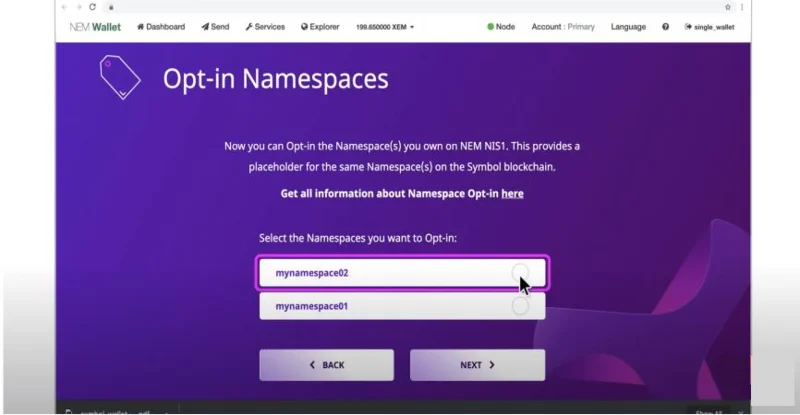Select the mynamespace02 radio circle
Image resolution: width=800 pixels, height=415 pixels.
520,272
